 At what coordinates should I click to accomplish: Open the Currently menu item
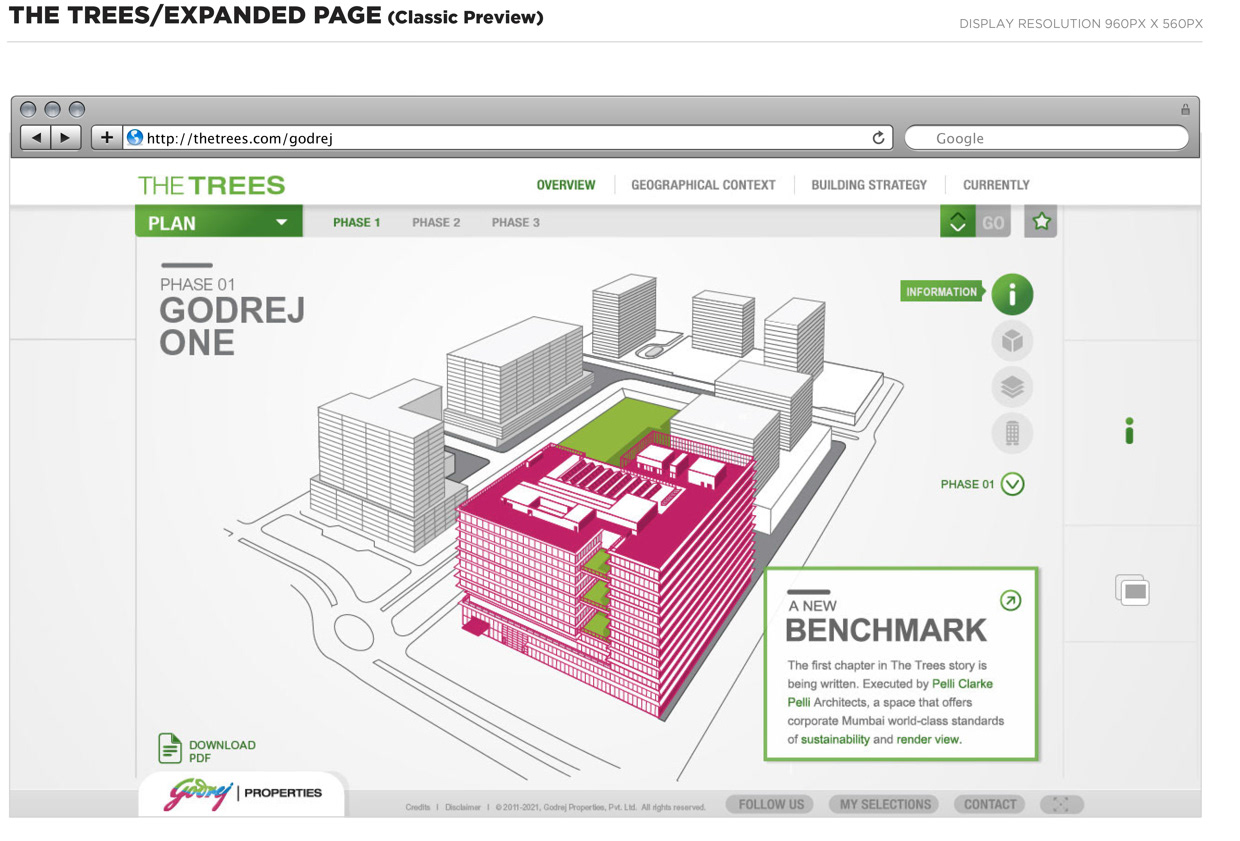click(996, 185)
